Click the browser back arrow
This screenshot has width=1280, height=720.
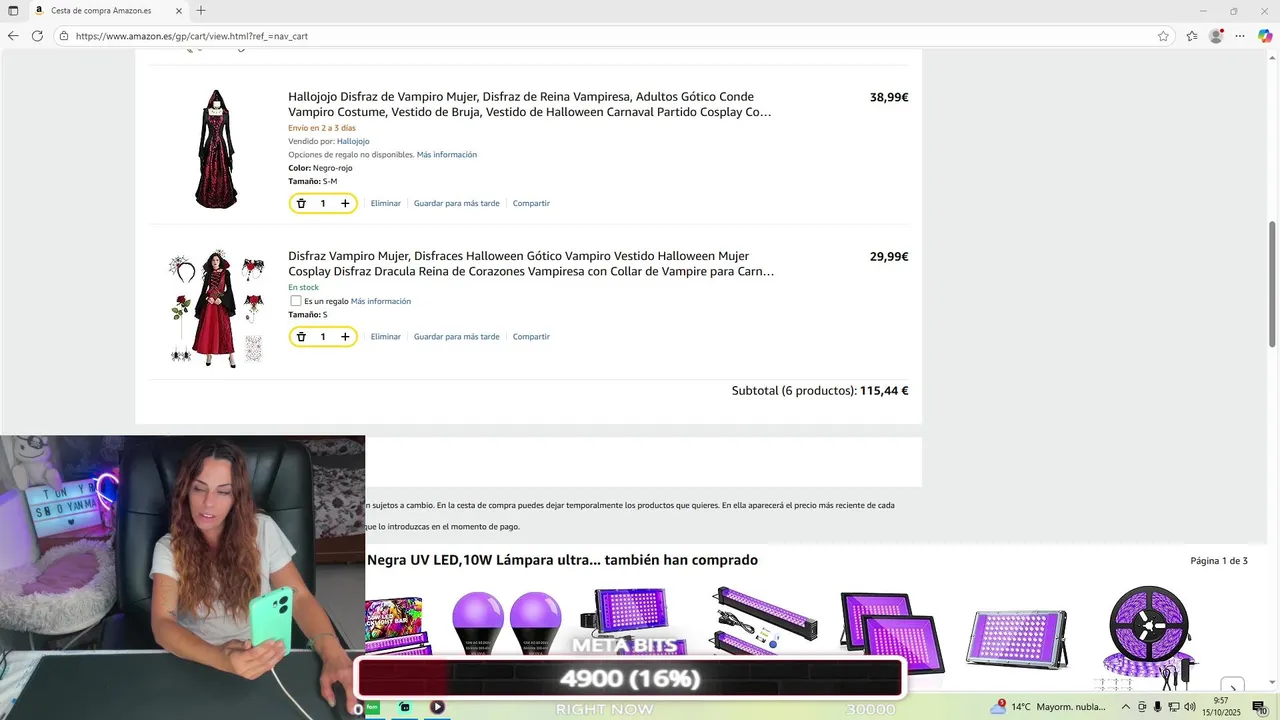click(x=13, y=36)
